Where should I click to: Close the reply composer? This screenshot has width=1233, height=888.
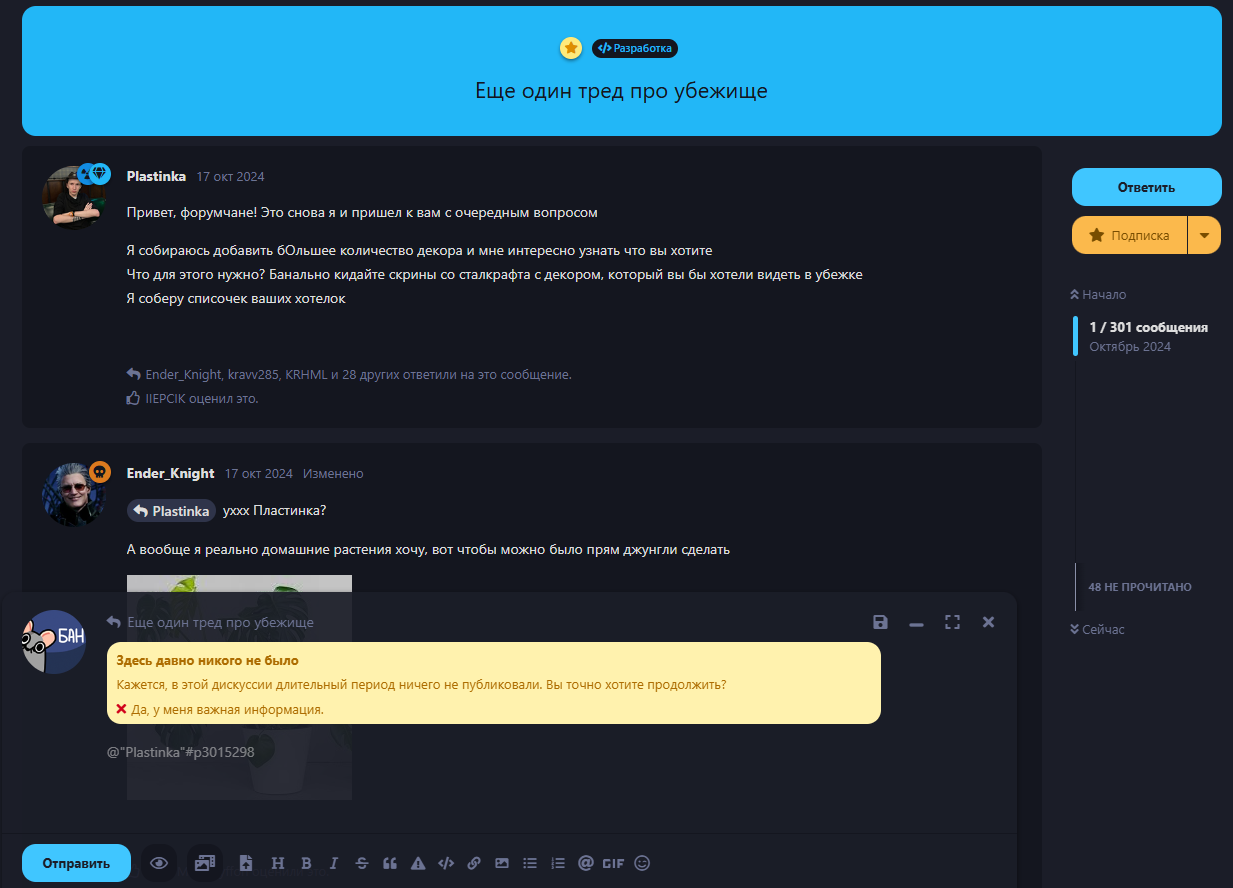tap(988, 622)
